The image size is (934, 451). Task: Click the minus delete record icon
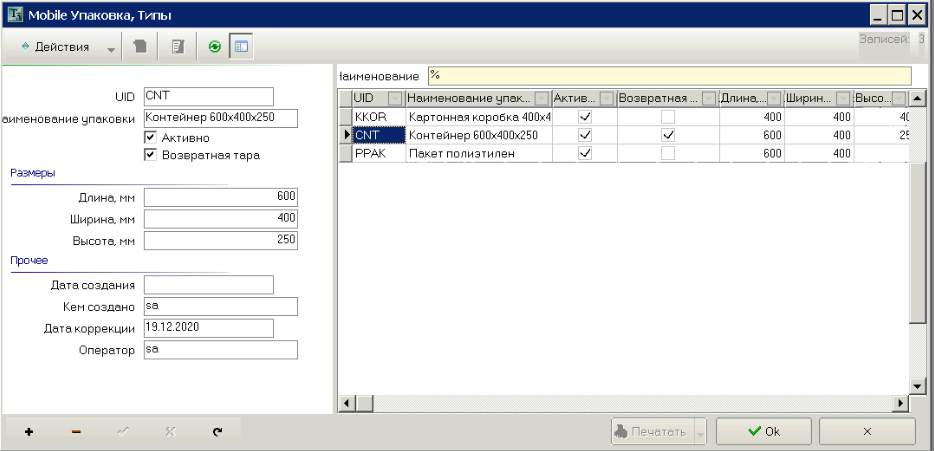(76, 432)
